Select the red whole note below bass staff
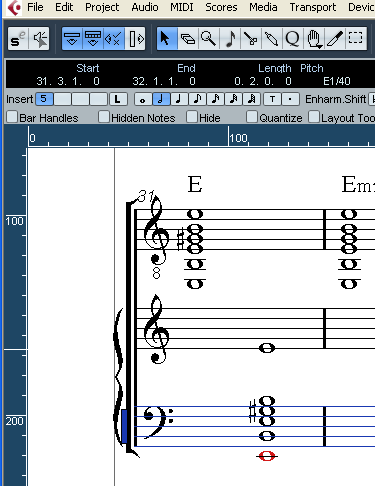Screen dimensions: 375x486 pos(267,456)
